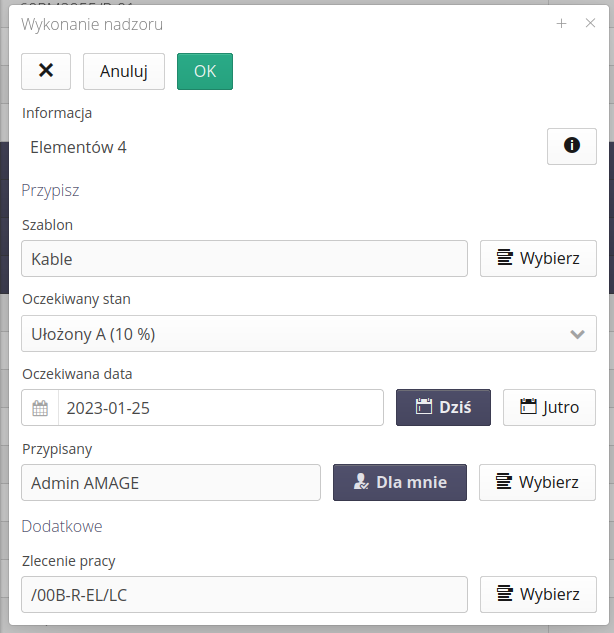The height and width of the screenshot is (633, 614).
Task: Expand the dialog with plus icon
Action: pos(562,24)
